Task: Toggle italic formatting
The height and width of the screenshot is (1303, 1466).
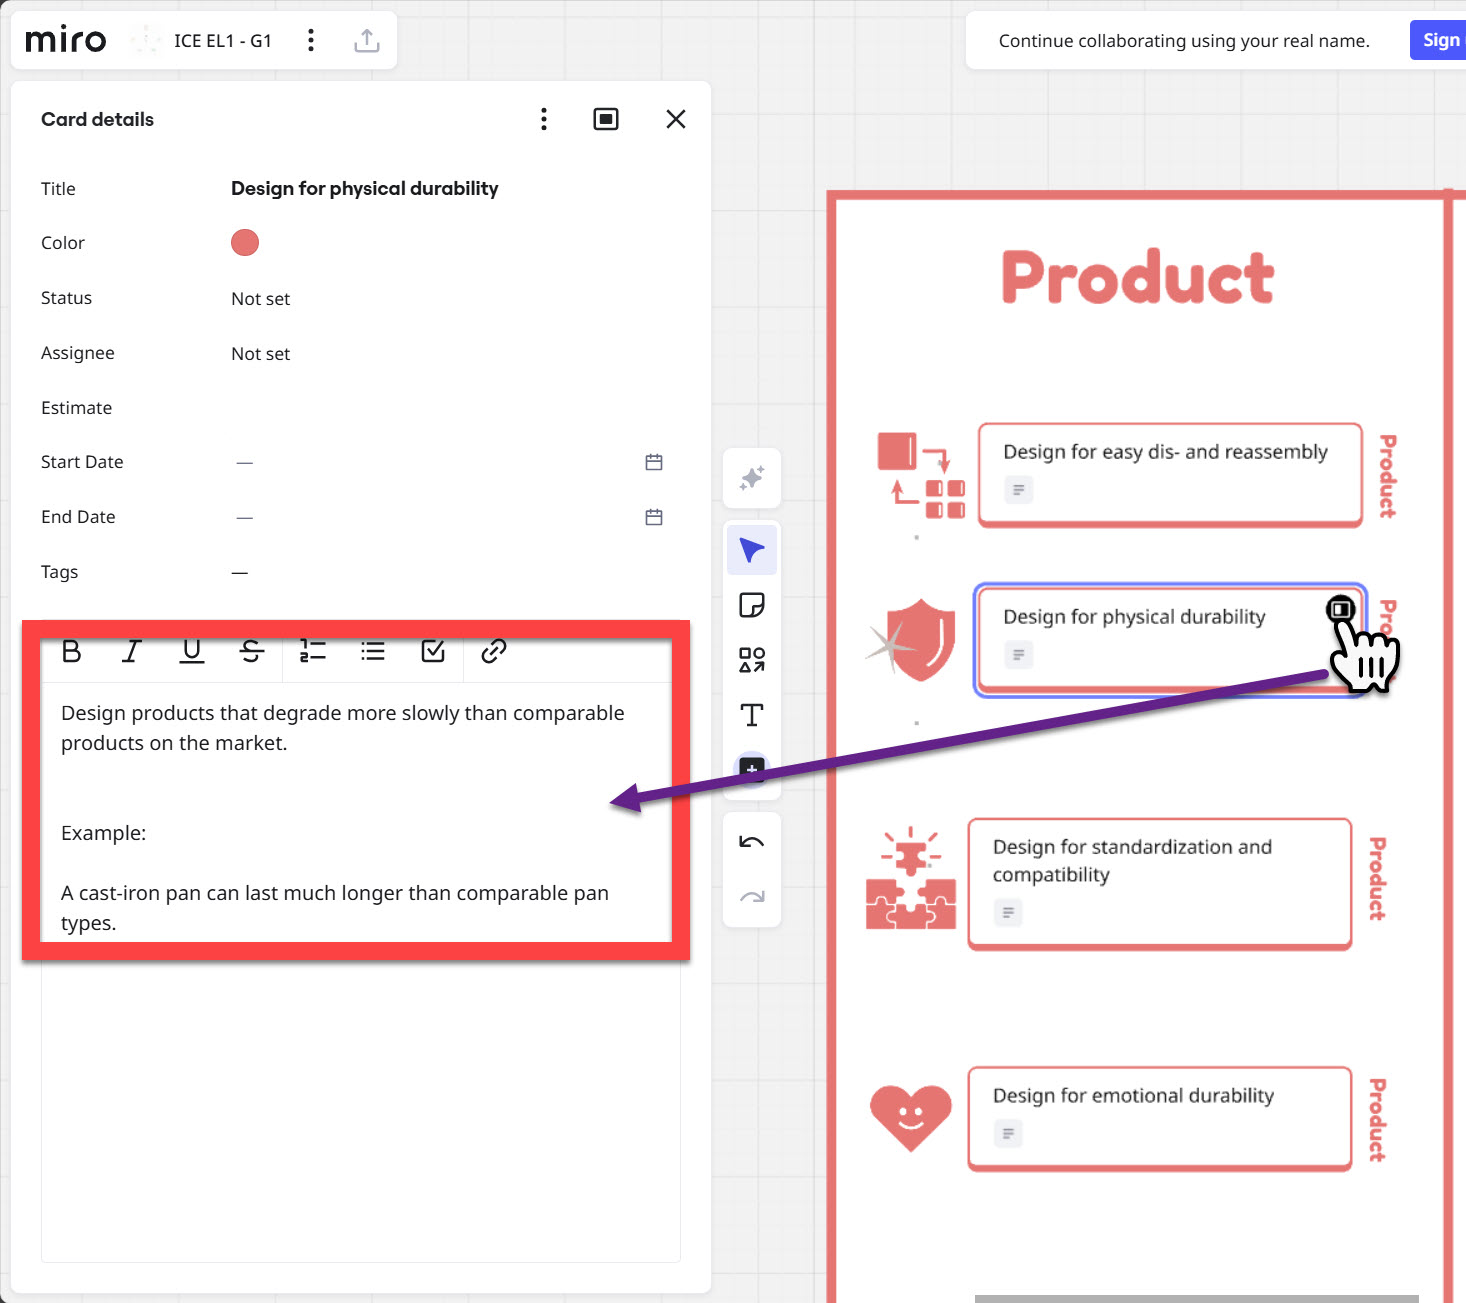Action: point(131,652)
